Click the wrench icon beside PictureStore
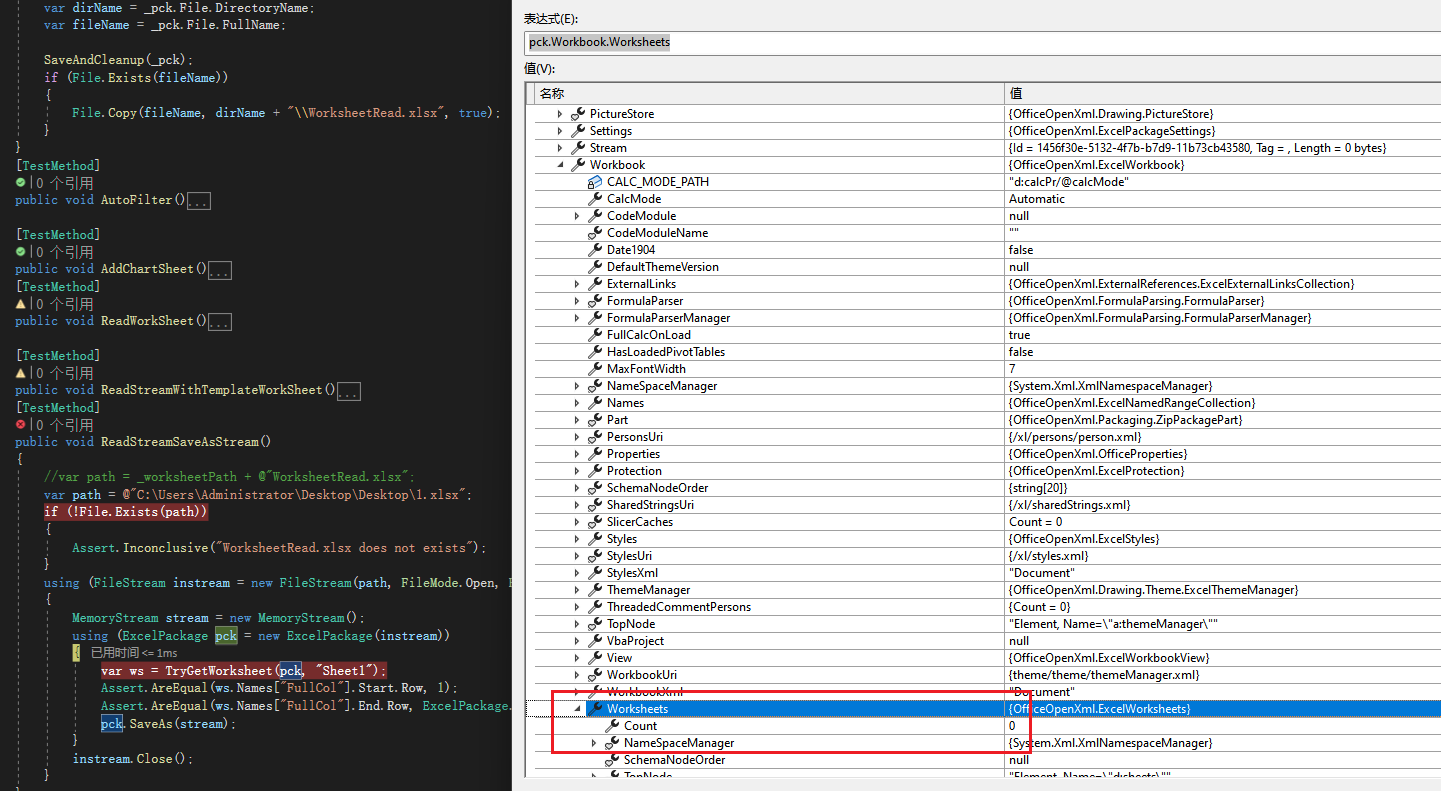The width and height of the screenshot is (1441, 791). click(x=577, y=113)
